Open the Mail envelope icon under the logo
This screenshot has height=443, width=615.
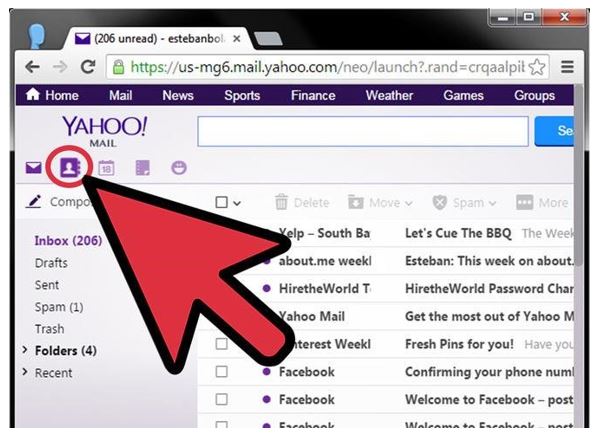[34, 168]
